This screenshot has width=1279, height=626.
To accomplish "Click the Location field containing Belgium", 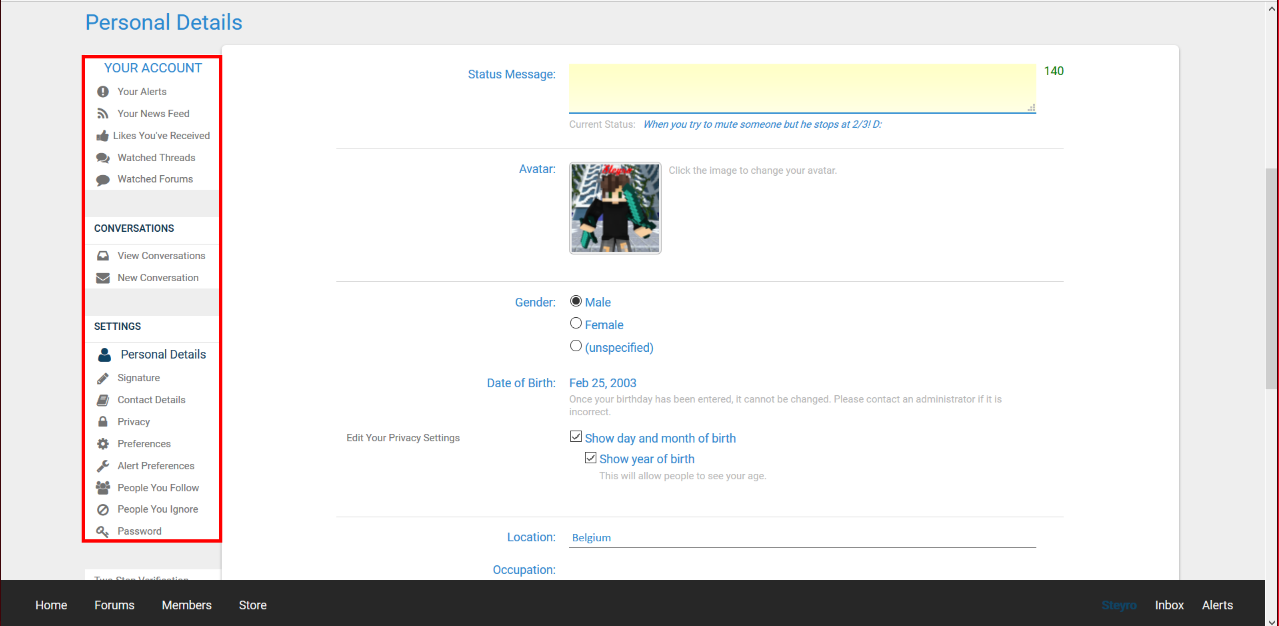I will coord(802,537).
